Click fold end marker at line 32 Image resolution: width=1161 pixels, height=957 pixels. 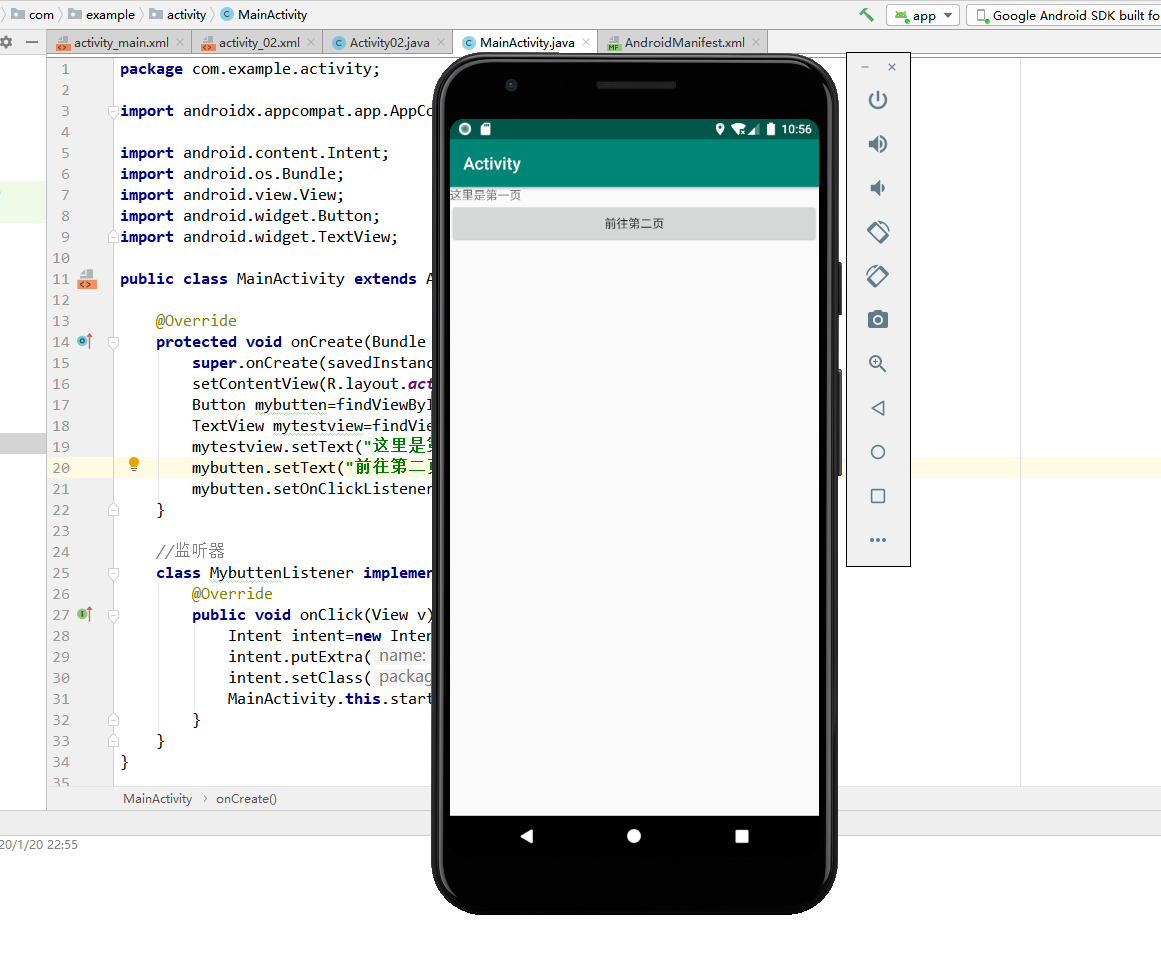[113, 720]
